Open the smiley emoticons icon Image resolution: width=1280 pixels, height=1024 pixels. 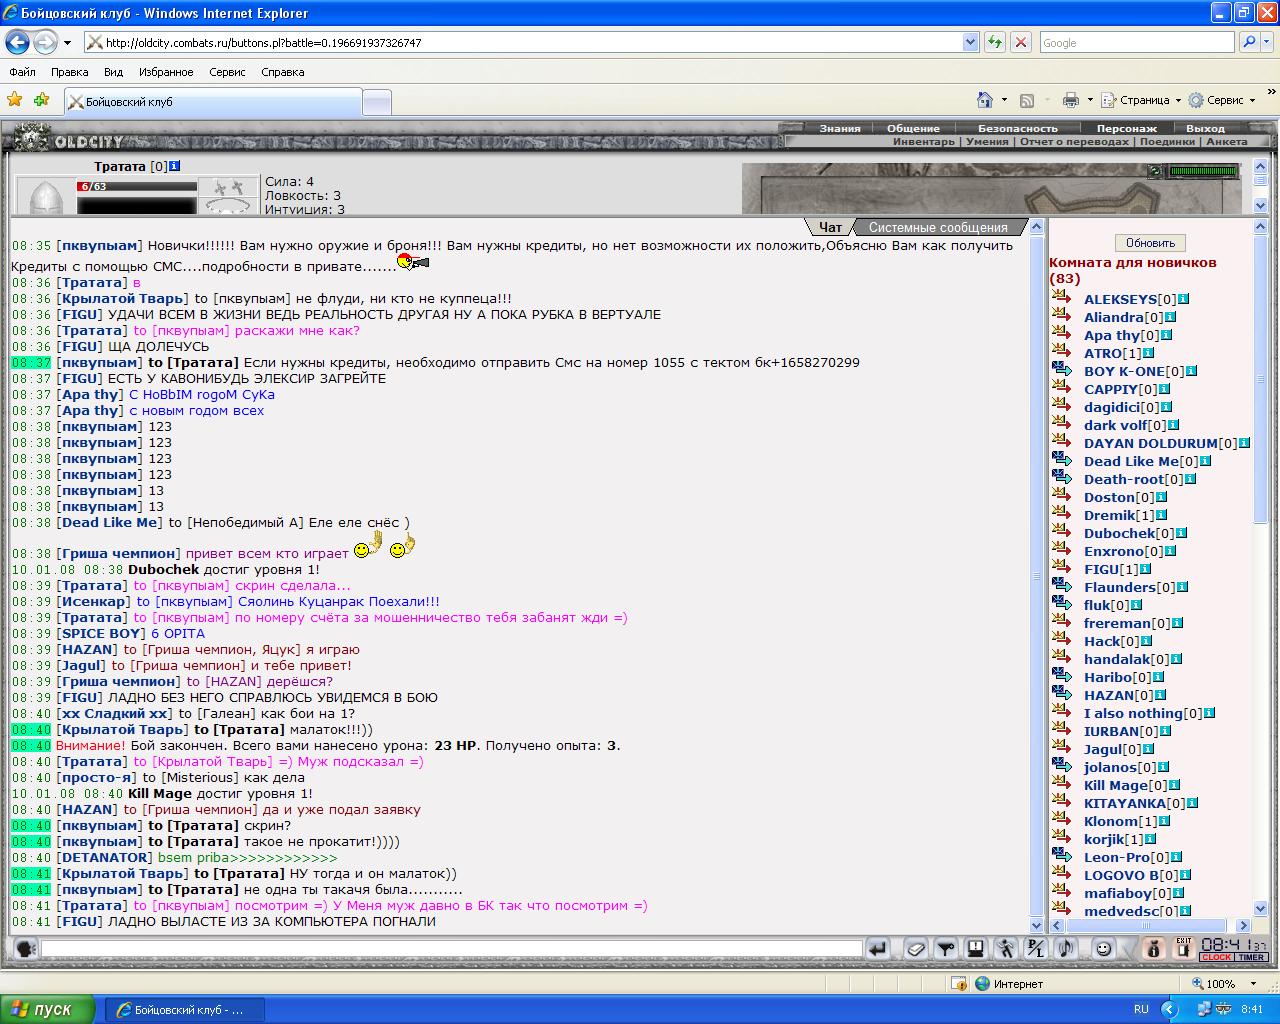1103,949
